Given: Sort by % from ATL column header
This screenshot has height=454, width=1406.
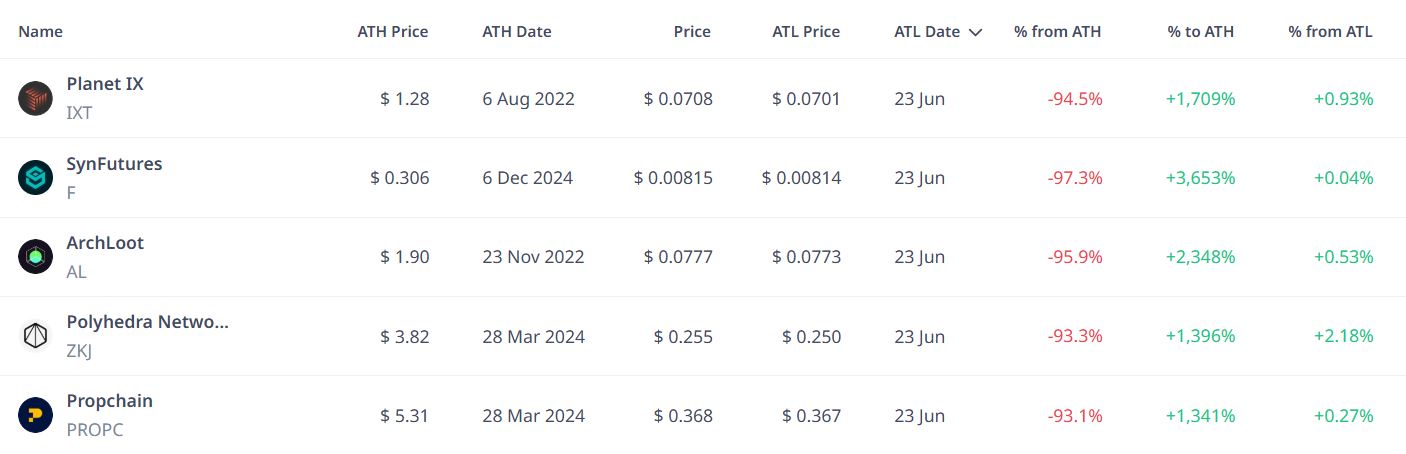Looking at the screenshot, I should point(1330,31).
